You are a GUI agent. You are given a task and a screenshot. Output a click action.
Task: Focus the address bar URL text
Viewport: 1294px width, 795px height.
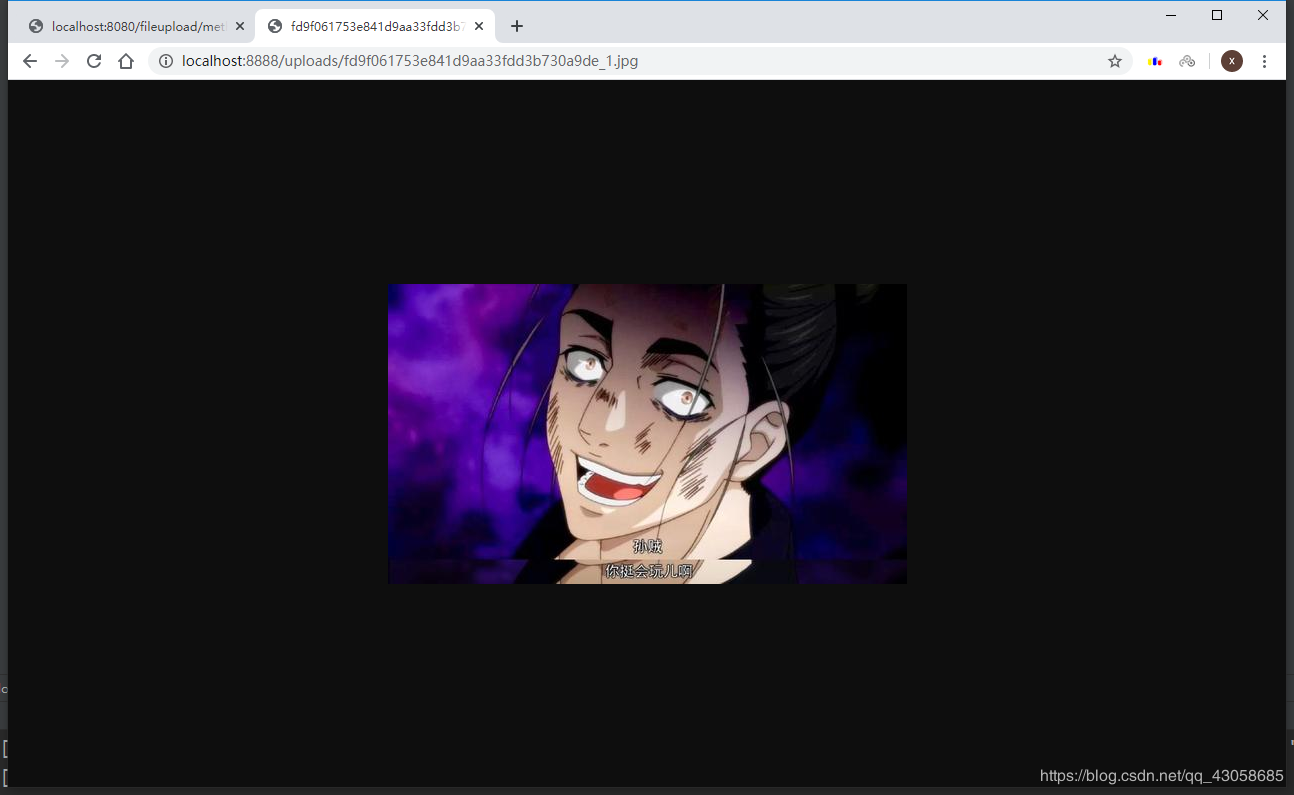tap(410, 61)
